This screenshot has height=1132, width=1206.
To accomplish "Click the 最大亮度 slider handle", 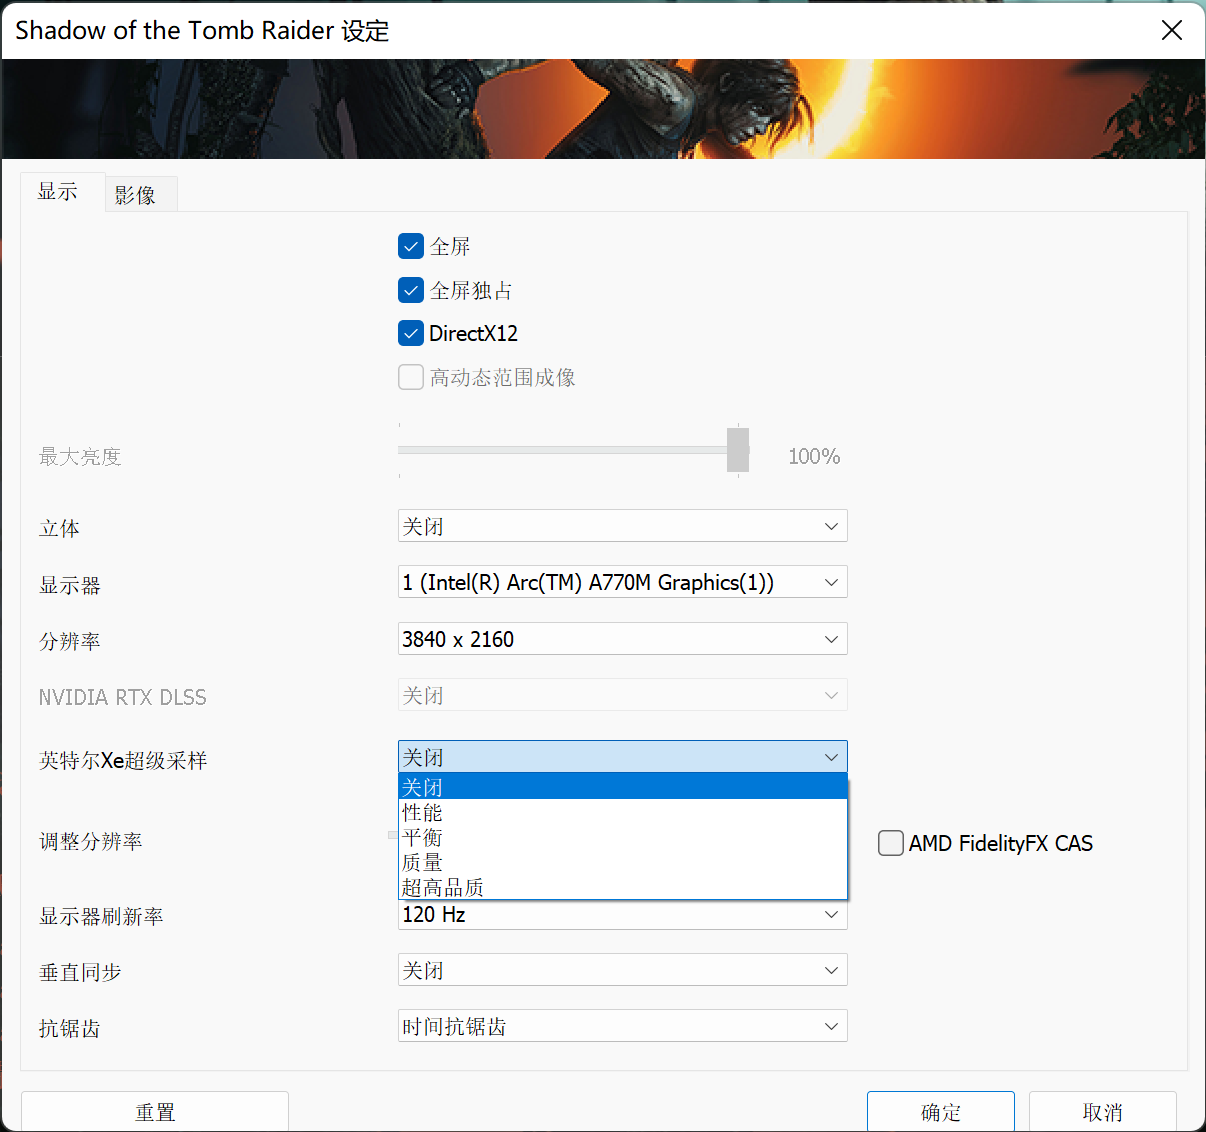I will click(738, 450).
